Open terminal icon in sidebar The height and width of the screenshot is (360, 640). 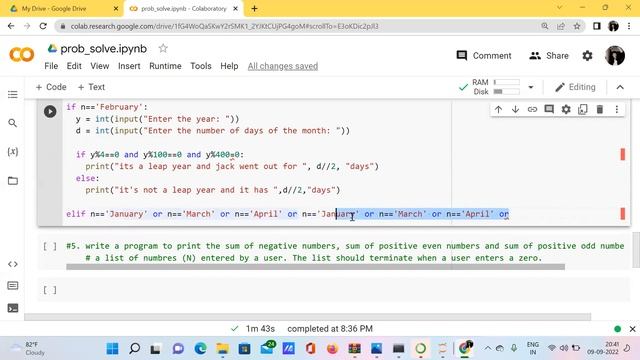(x=13, y=308)
